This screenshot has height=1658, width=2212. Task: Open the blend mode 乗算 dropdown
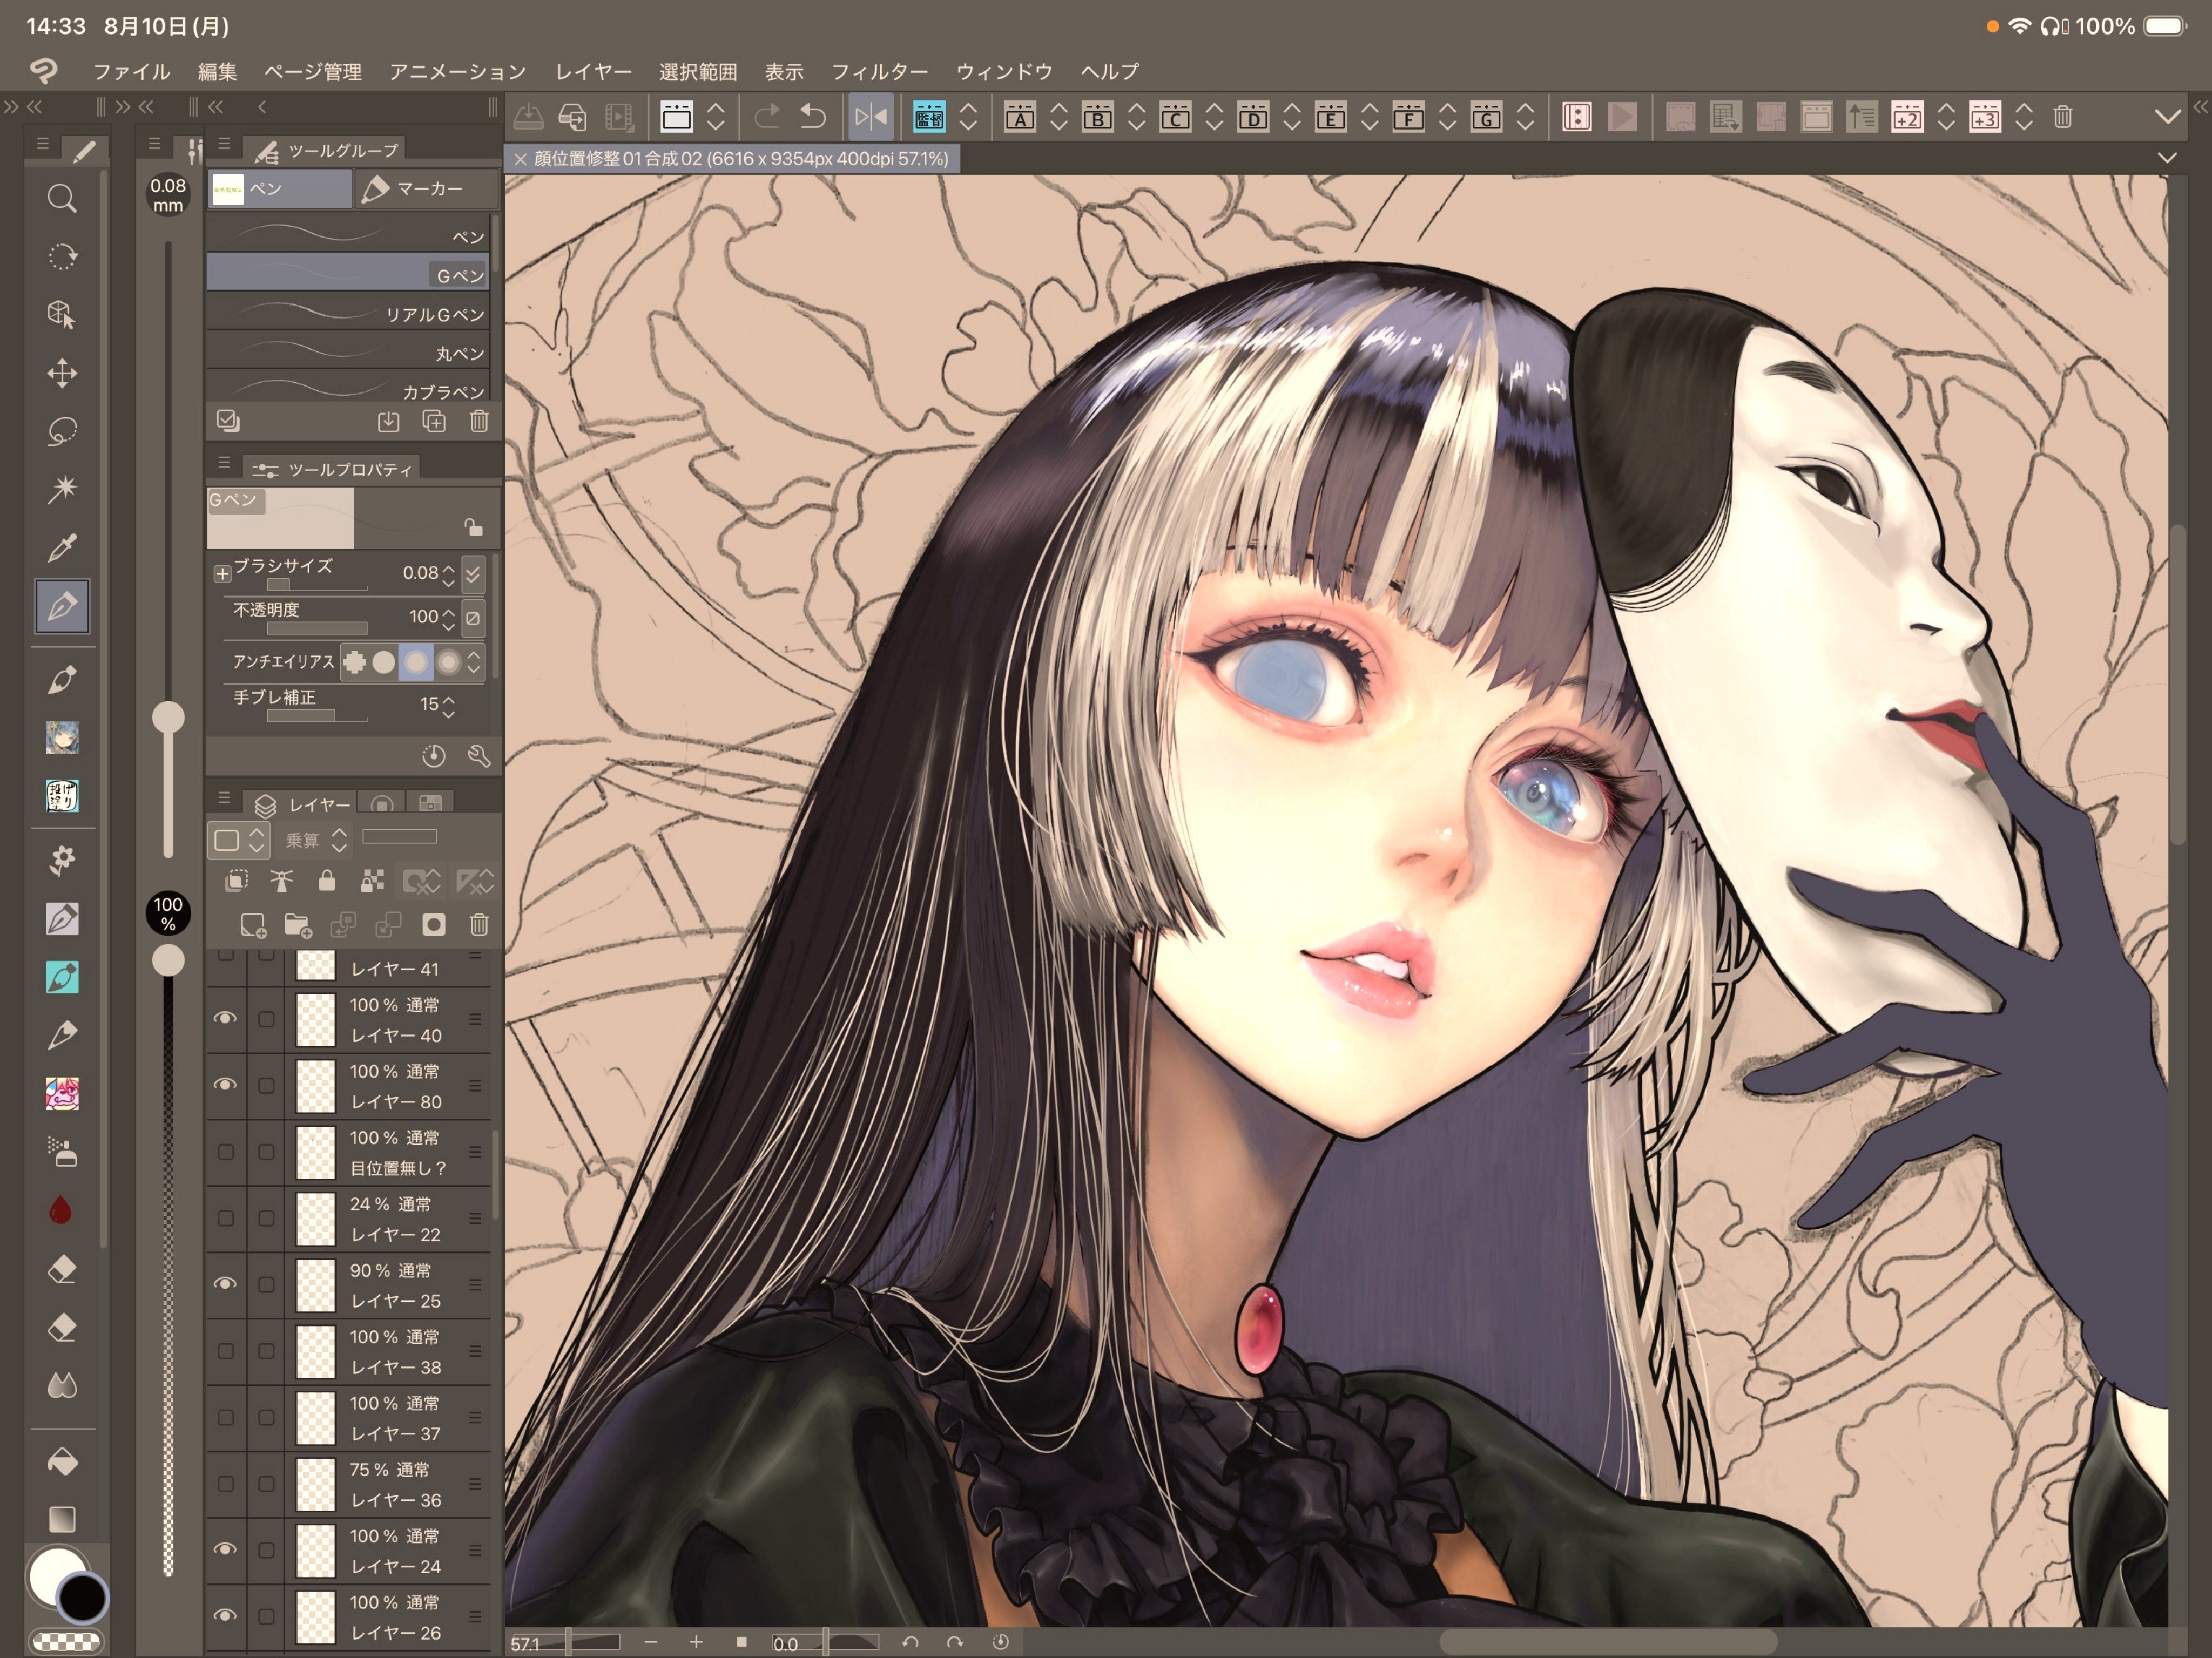point(316,840)
